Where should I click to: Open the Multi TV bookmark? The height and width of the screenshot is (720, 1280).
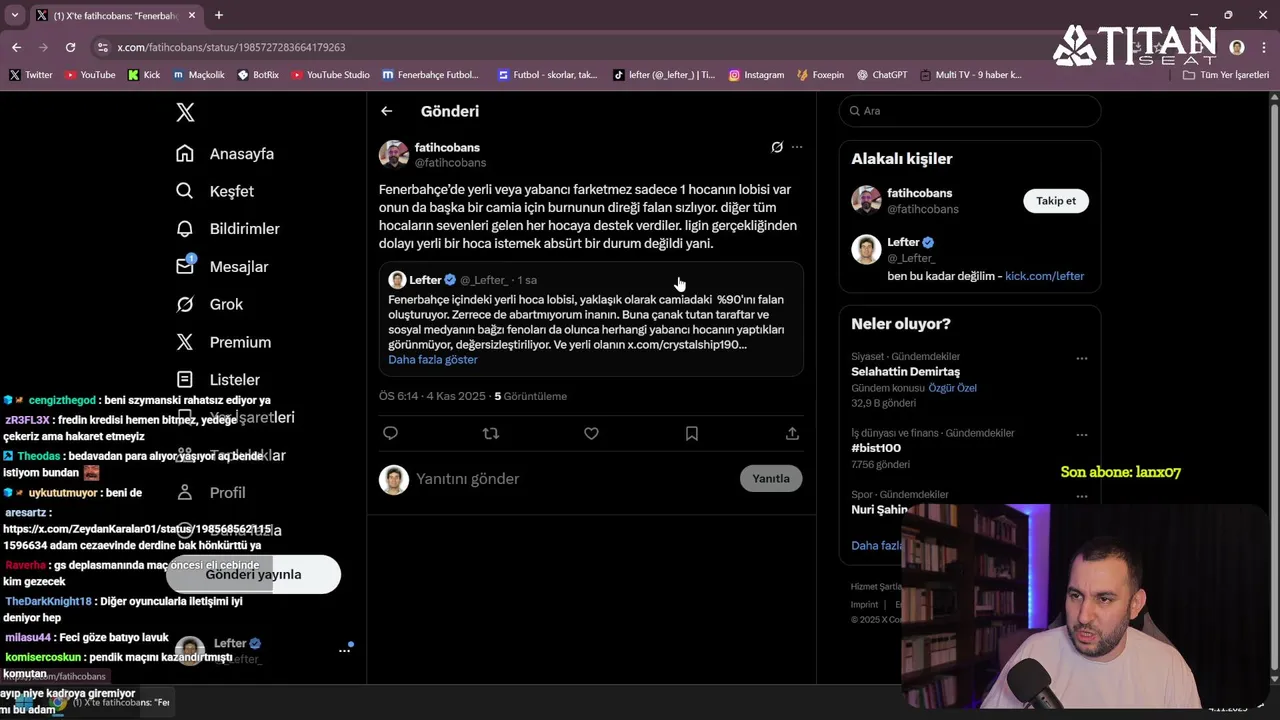tap(971, 75)
